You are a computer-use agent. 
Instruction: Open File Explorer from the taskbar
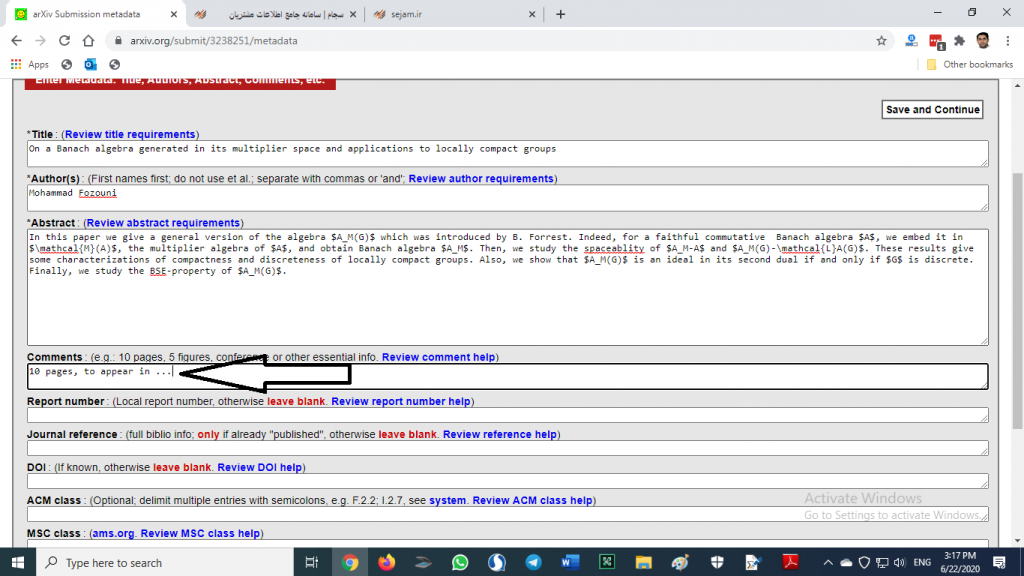(x=643, y=562)
